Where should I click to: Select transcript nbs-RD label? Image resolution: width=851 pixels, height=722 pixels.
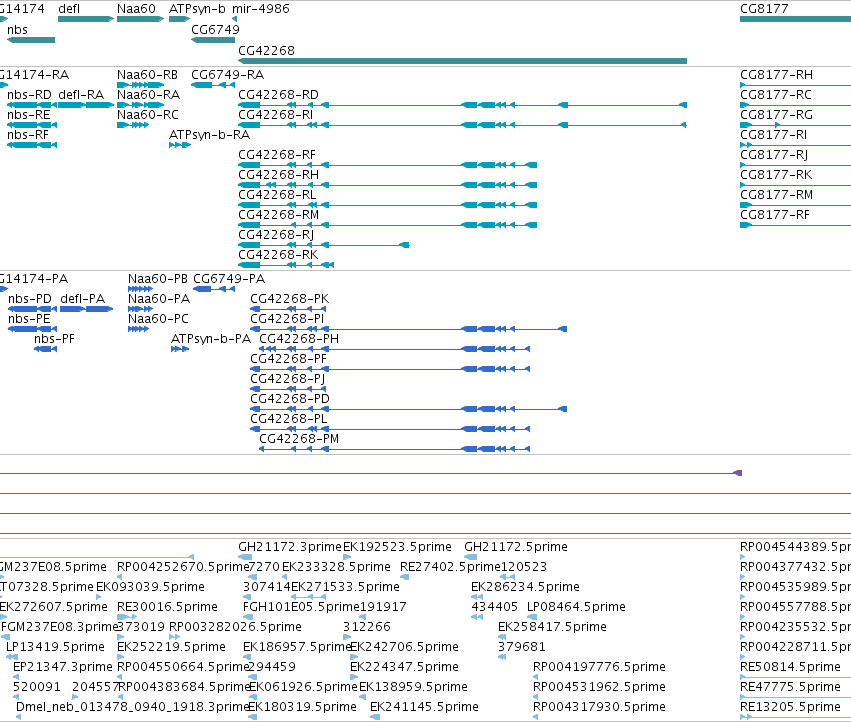point(29,94)
